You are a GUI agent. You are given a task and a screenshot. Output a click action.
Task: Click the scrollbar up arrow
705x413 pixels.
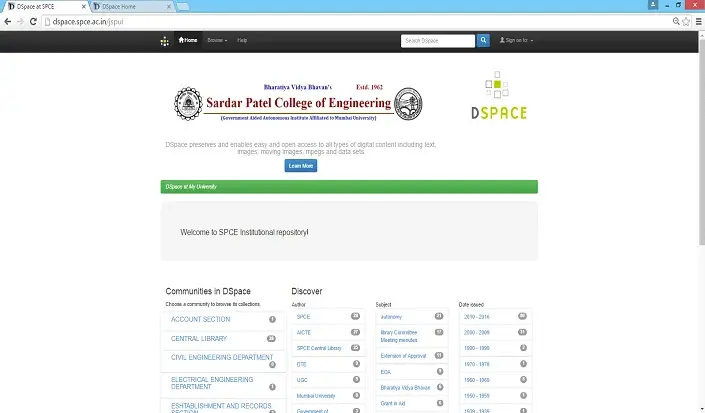click(702, 35)
